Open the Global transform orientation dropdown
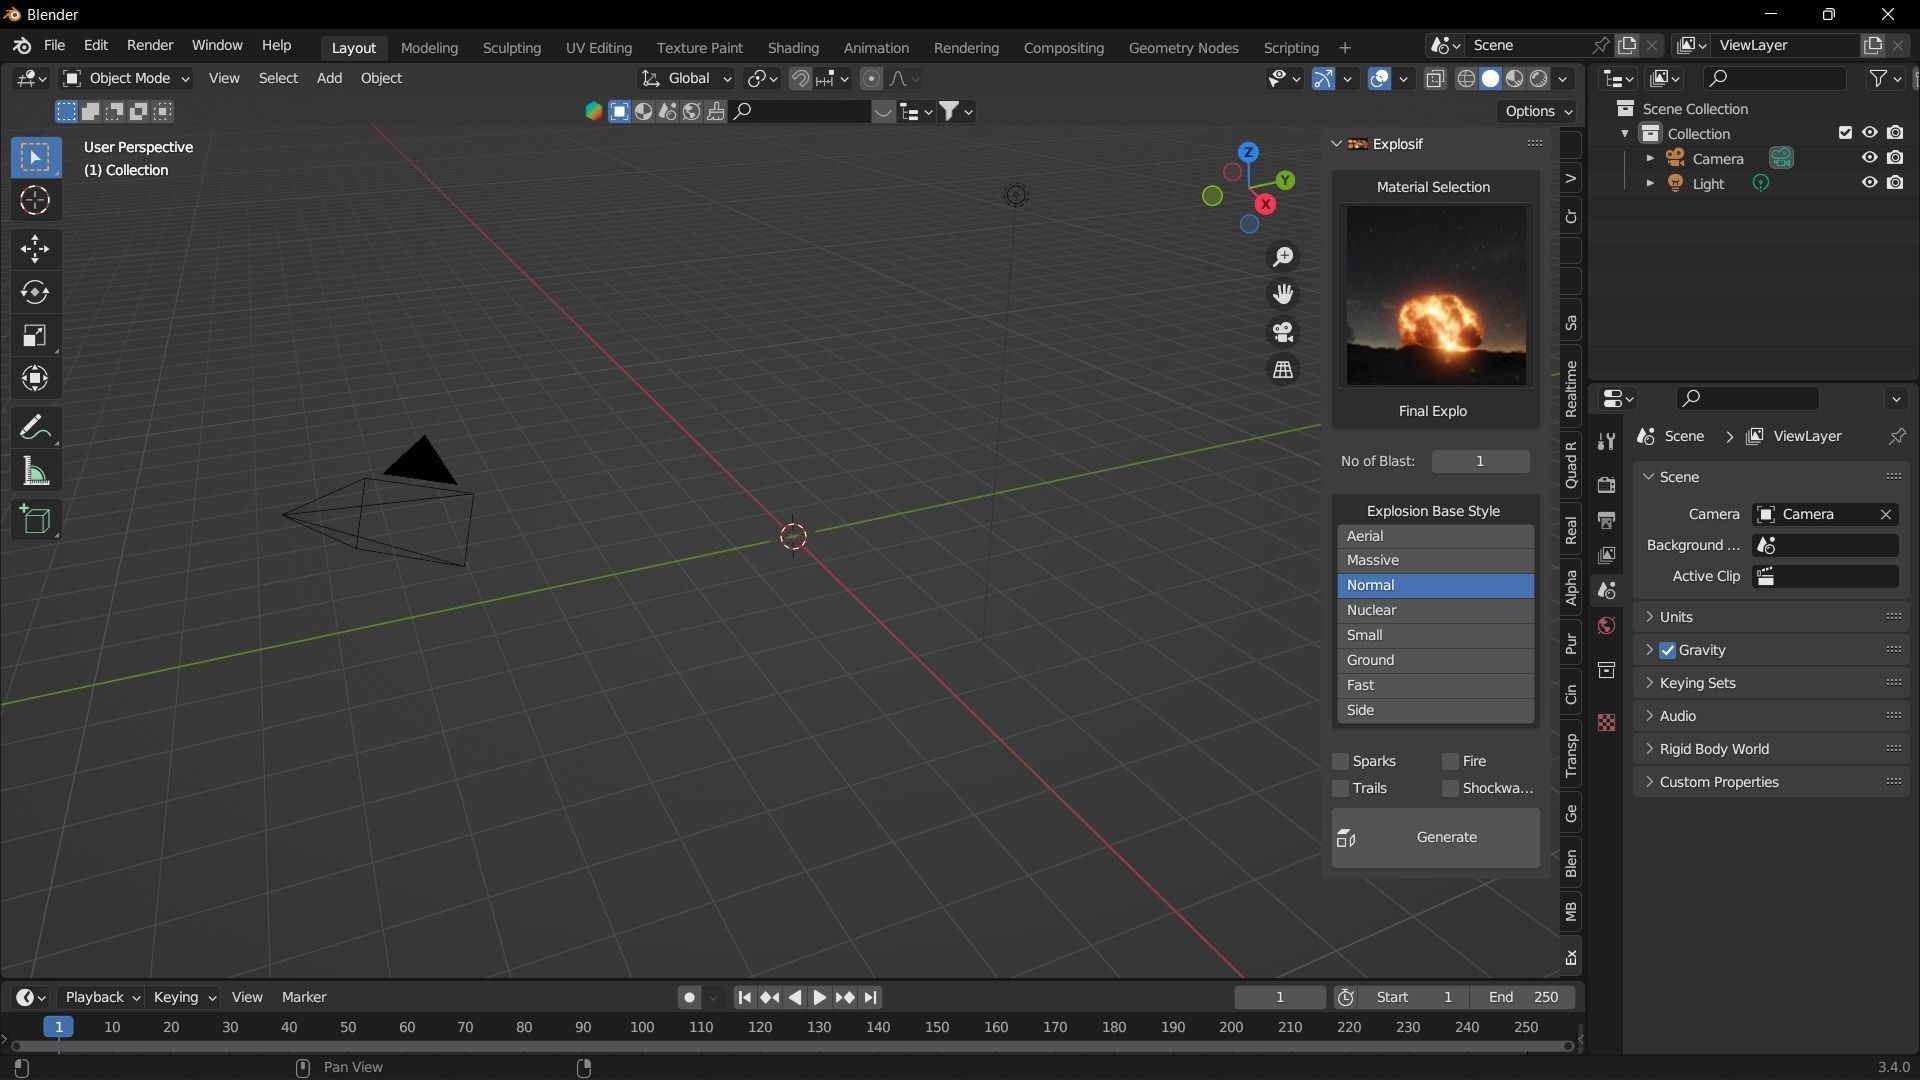This screenshot has width=1920, height=1080. pyautogui.click(x=686, y=79)
